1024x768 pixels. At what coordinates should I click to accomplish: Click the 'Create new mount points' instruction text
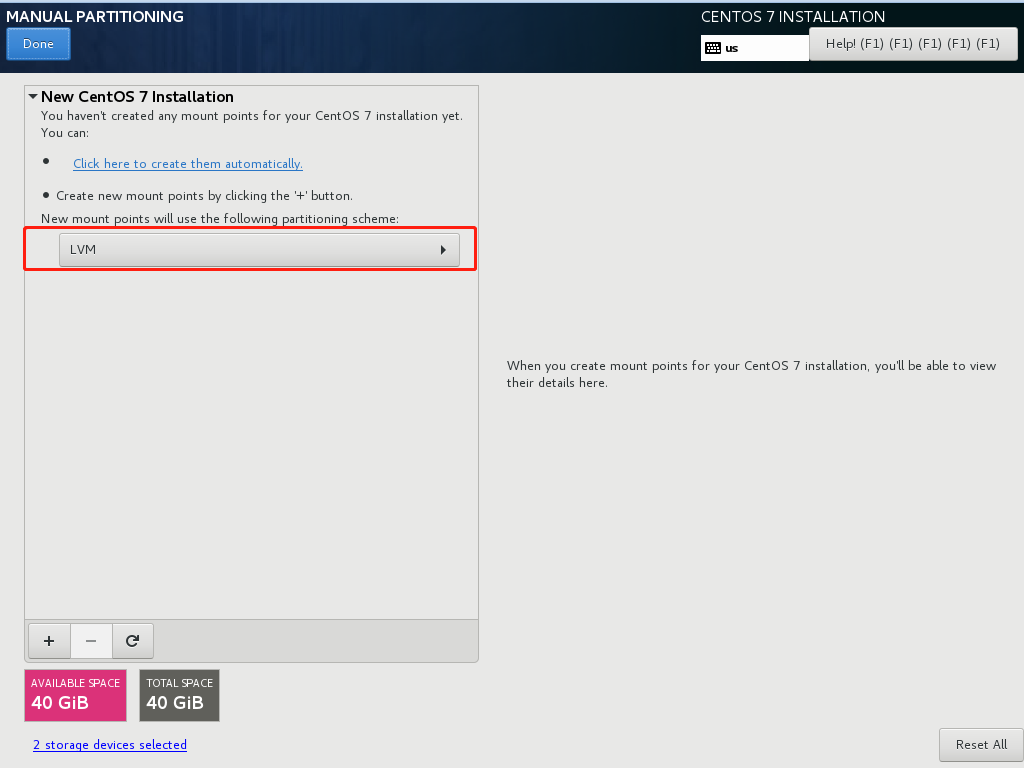[204, 196]
